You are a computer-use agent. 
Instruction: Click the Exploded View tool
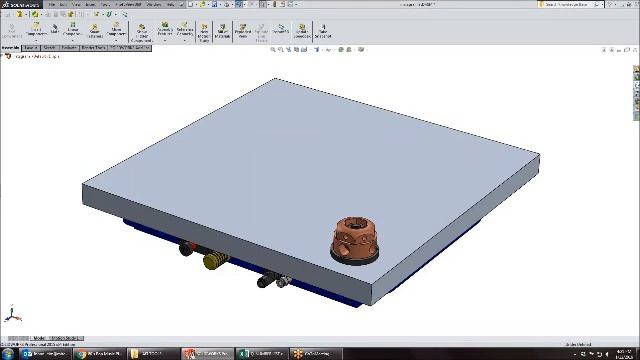click(x=242, y=31)
